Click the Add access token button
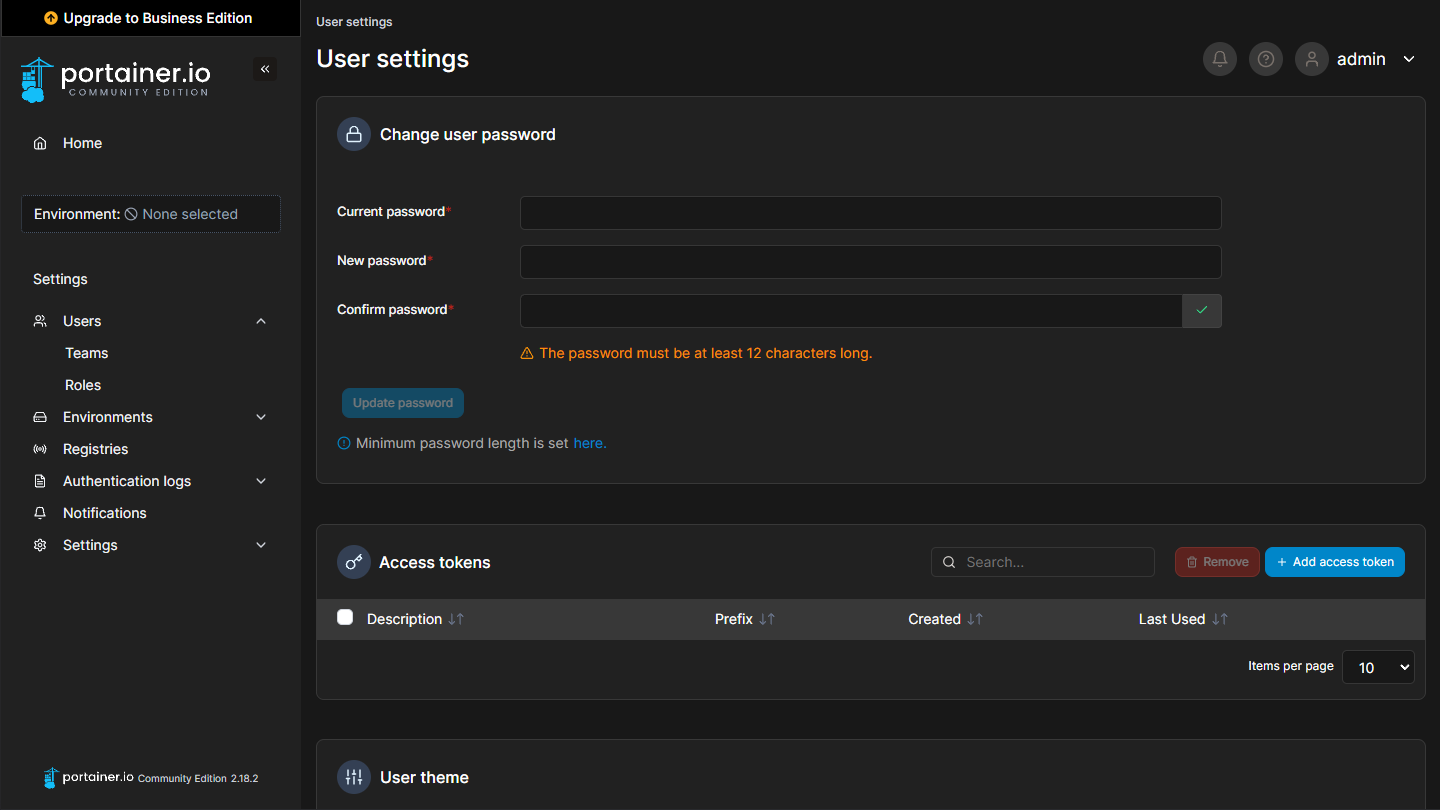1440x810 pixels. pos(1334,562)
